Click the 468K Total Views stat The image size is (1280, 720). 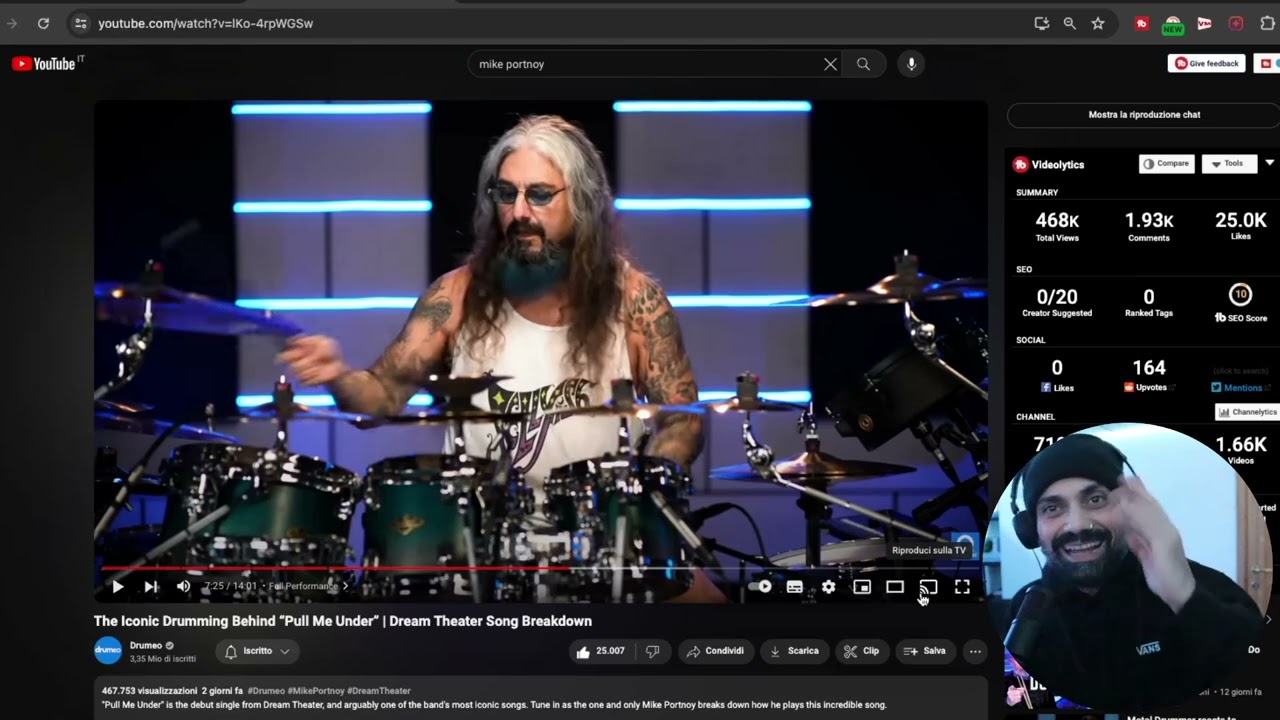point(1057,226)
